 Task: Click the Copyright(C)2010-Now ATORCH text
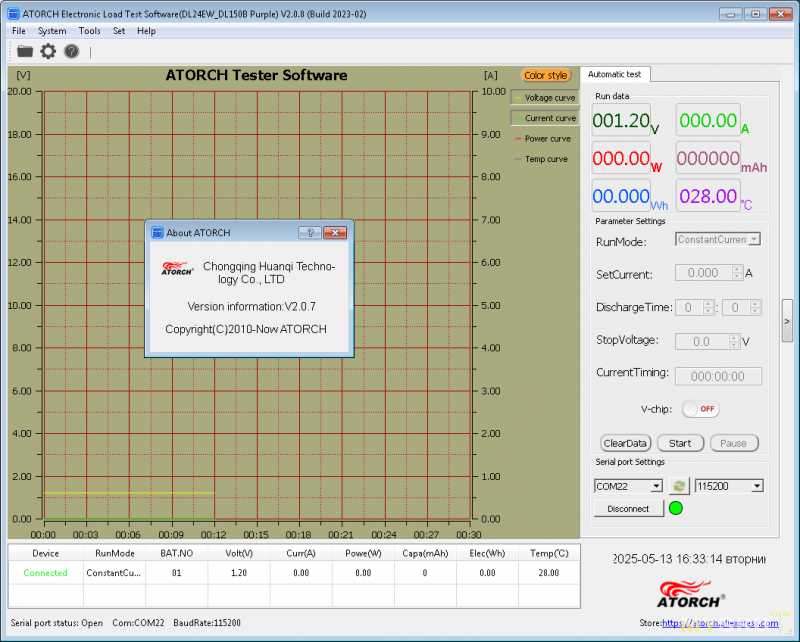246,329
